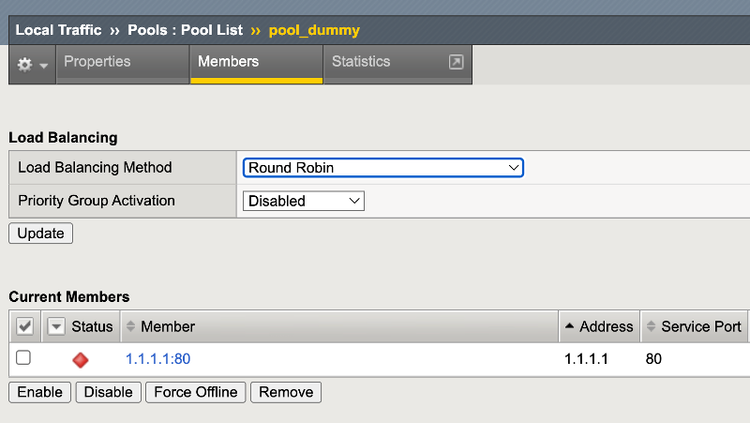750x423 pixels.
Task: Expand the Priority Group Activation dropdown
Action: click(x=304, y=201)
